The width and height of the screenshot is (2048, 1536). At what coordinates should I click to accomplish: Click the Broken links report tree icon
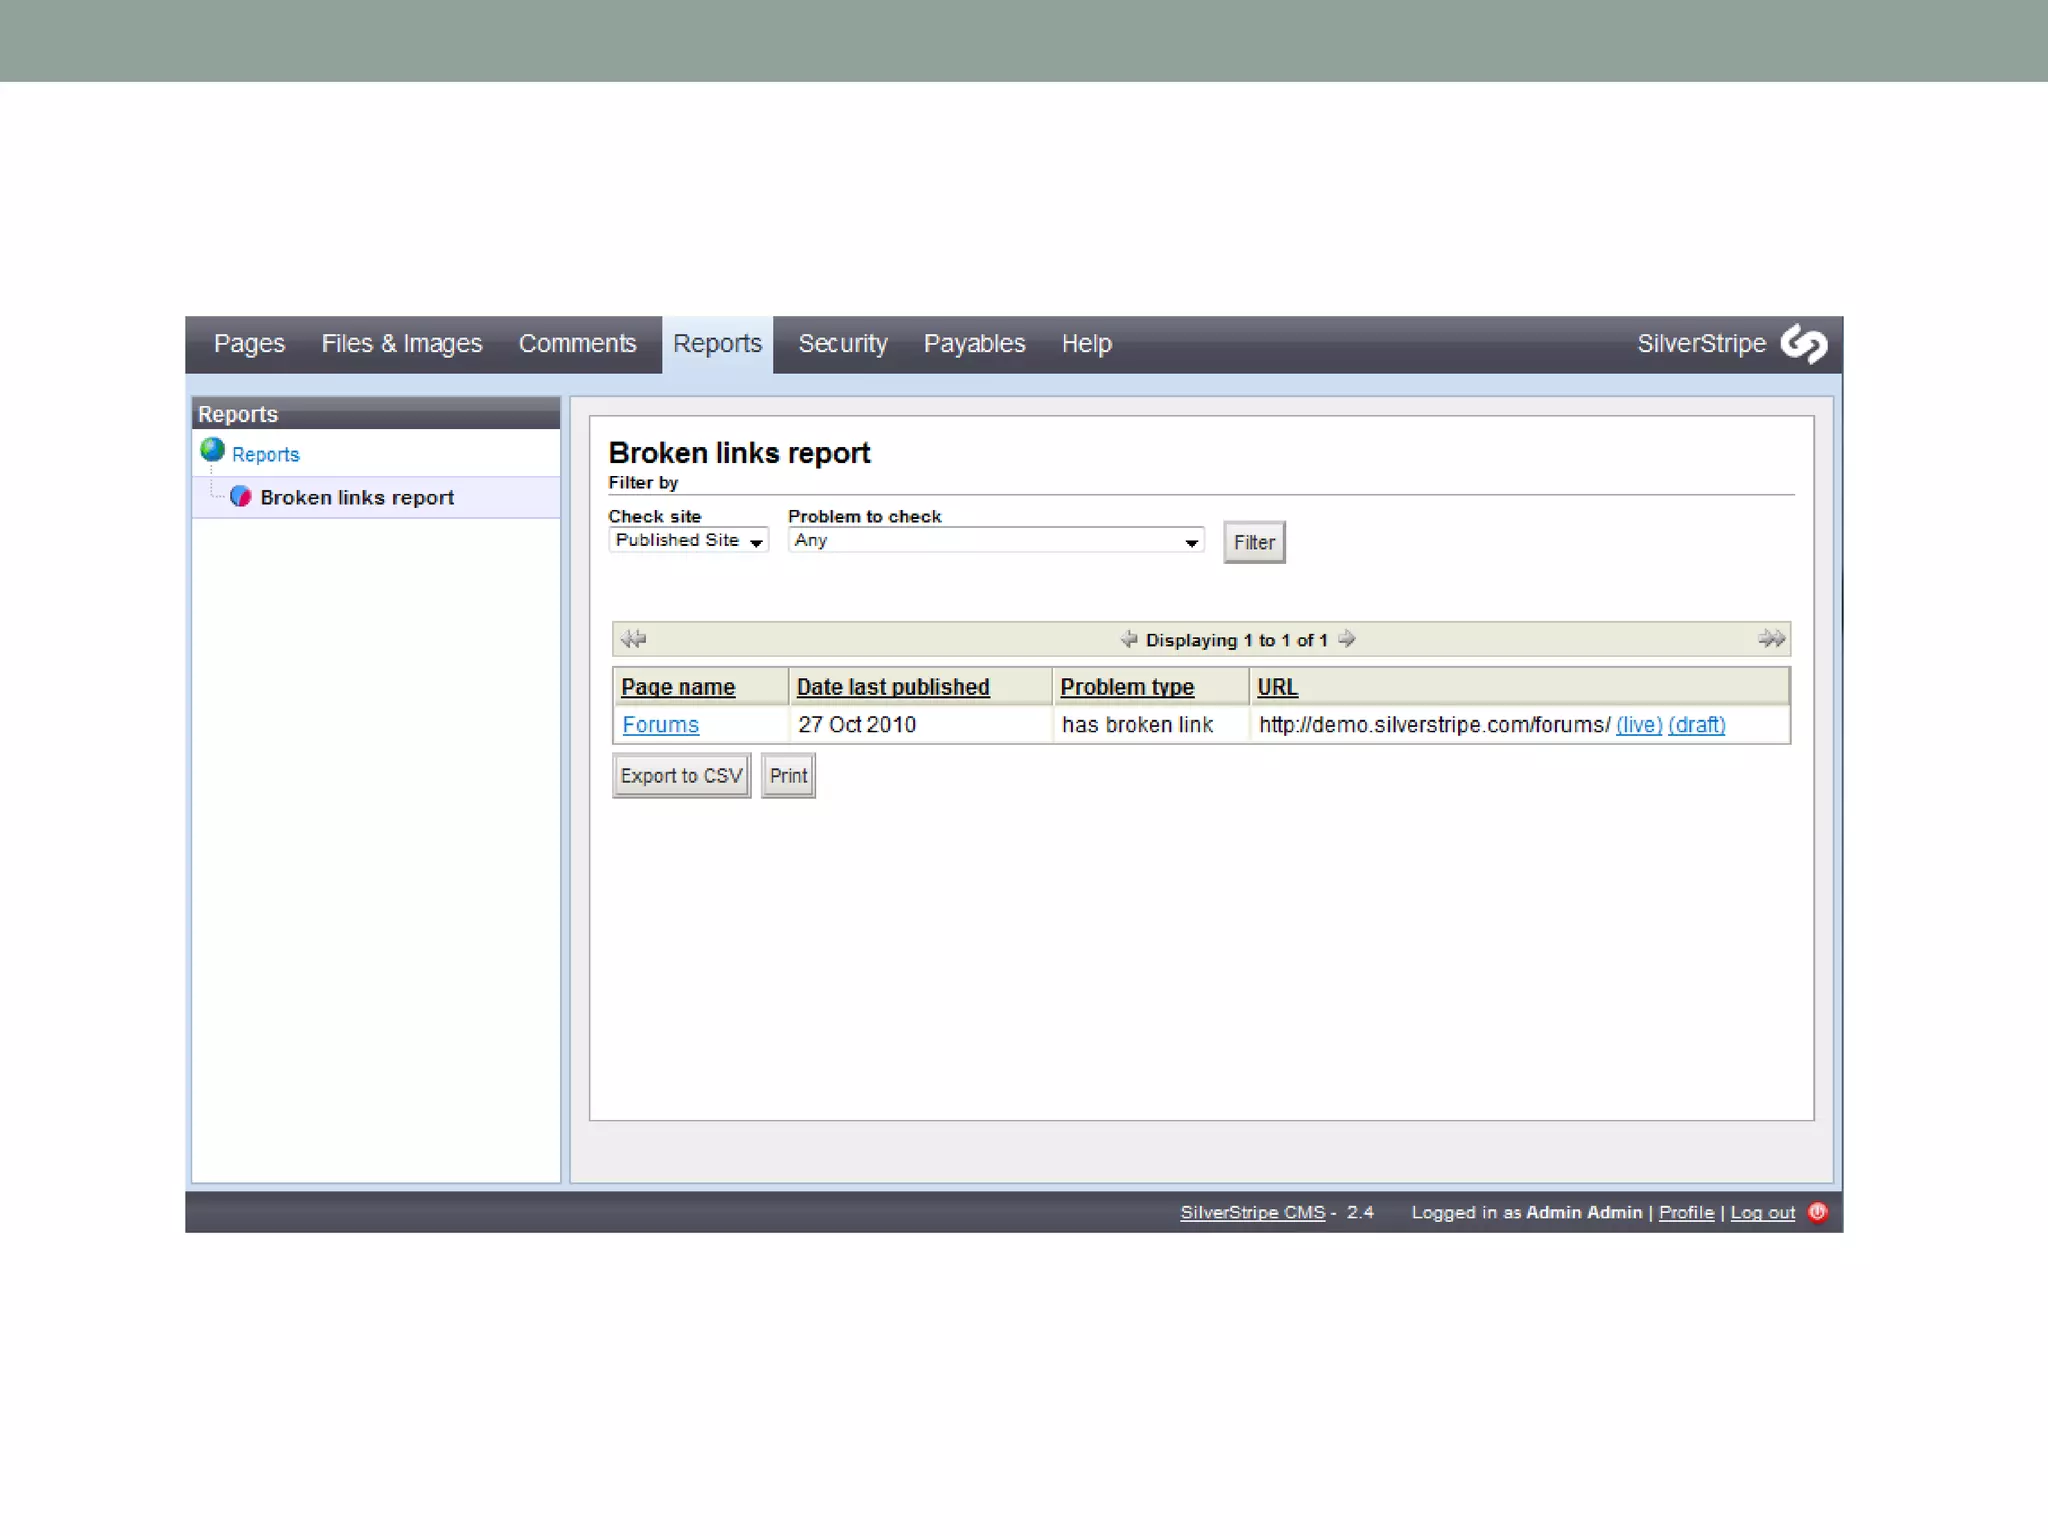[x=240, y=497]
